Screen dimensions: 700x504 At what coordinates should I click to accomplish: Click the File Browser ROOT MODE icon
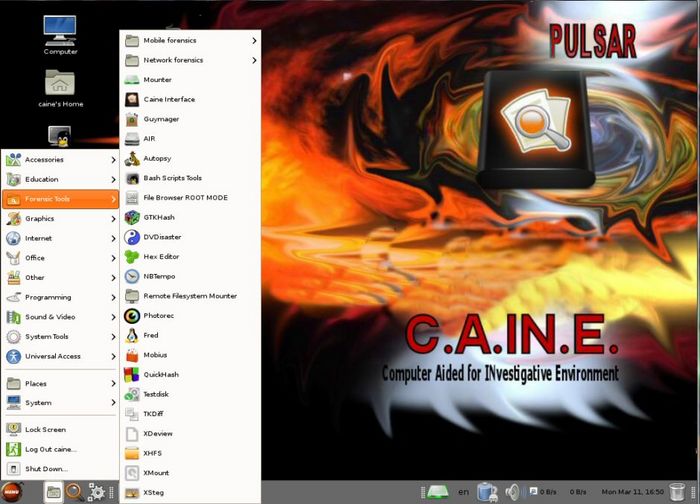click(132, 198)
